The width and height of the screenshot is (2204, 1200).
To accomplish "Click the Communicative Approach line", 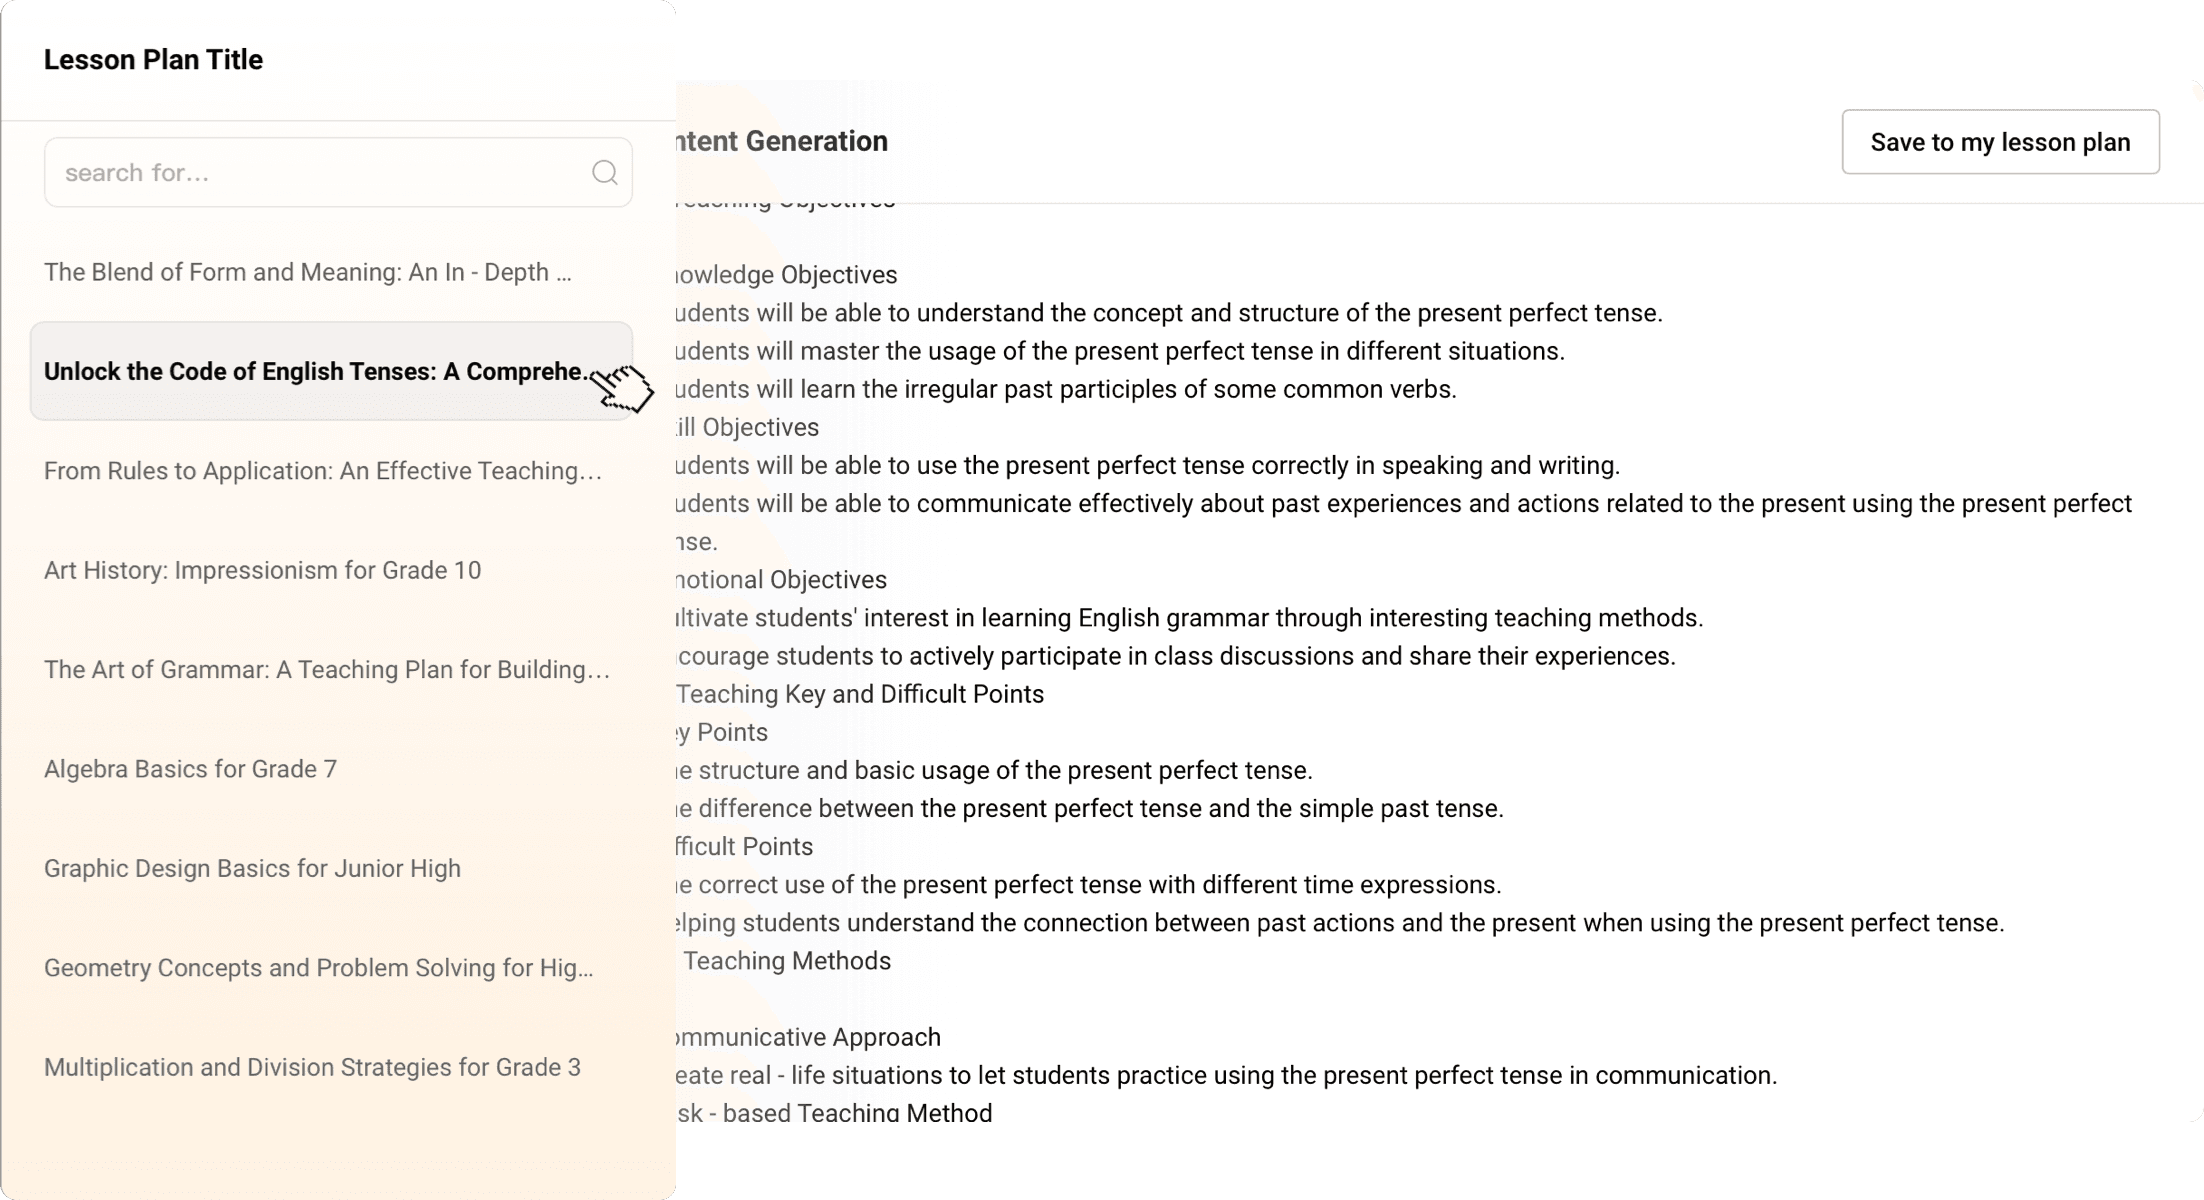I will pyautogui.click(x=808, y=1037).
